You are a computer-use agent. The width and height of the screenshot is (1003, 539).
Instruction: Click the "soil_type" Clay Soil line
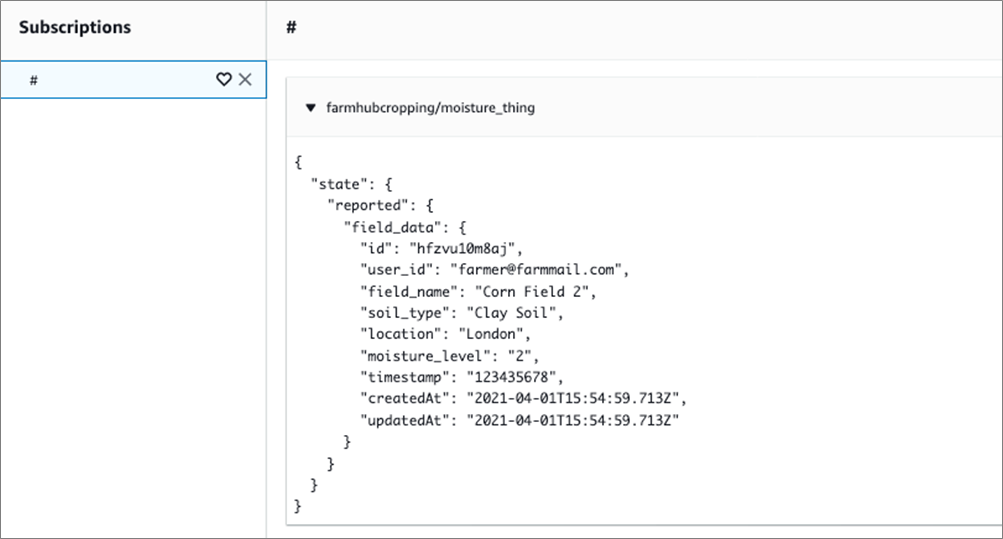pos(461,313)
